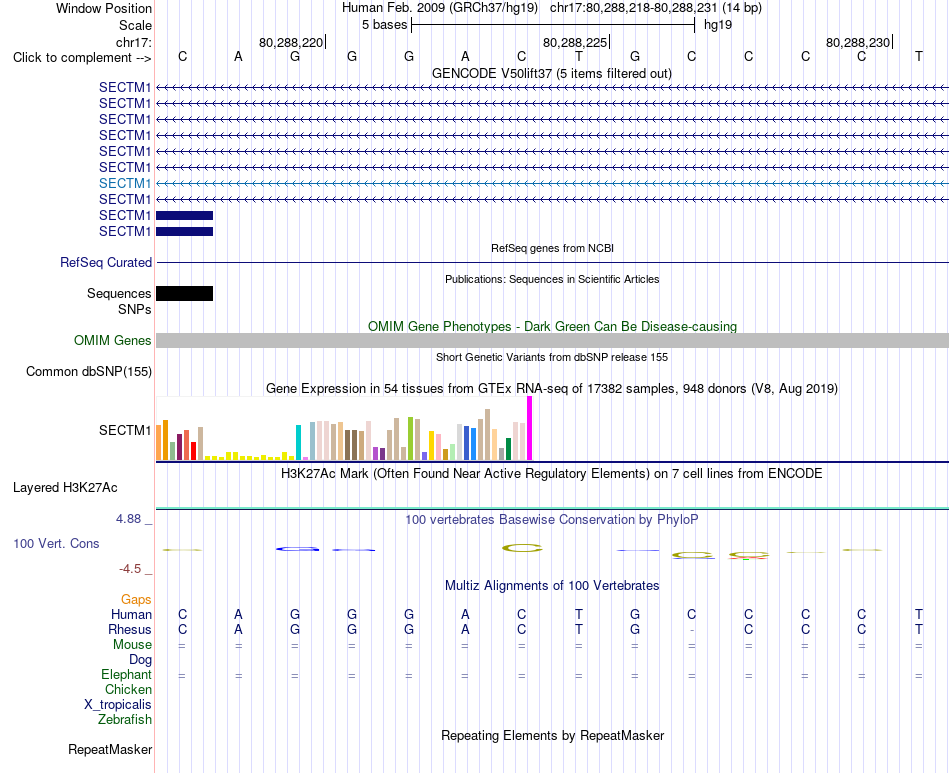This screenshot has width=950, height=773.
Task: Click the 4.88 upper conservation scale value
Action: click(128, 519)
